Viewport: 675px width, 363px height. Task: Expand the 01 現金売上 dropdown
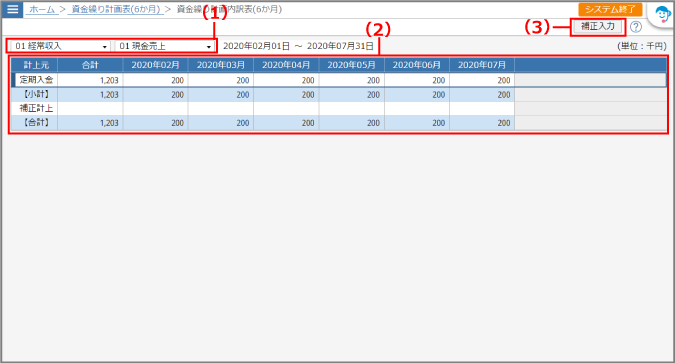point(164,46)
